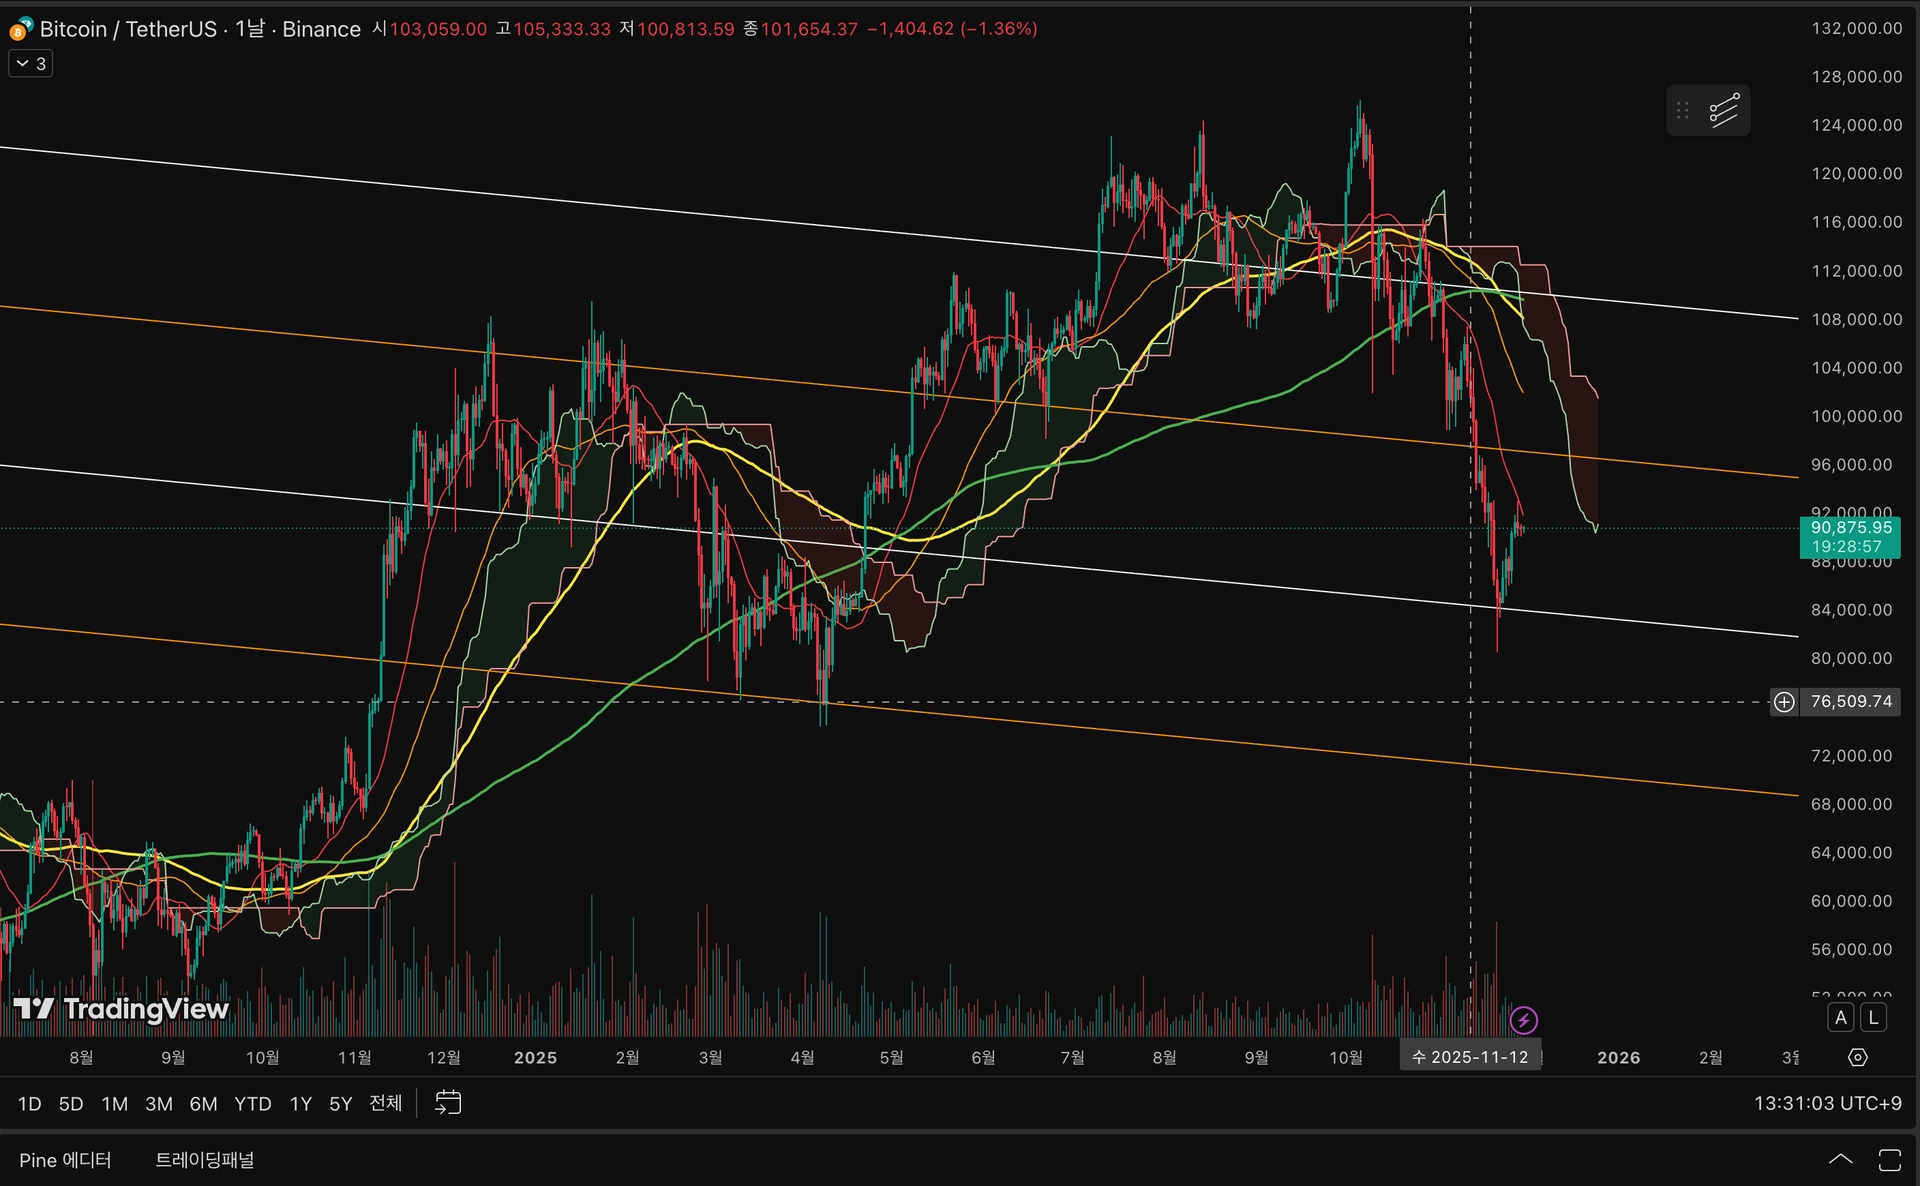Expand the bottom panel with the chevron
The width and height of the screenshot is (1920, 1186).
pos(1840,1160)
